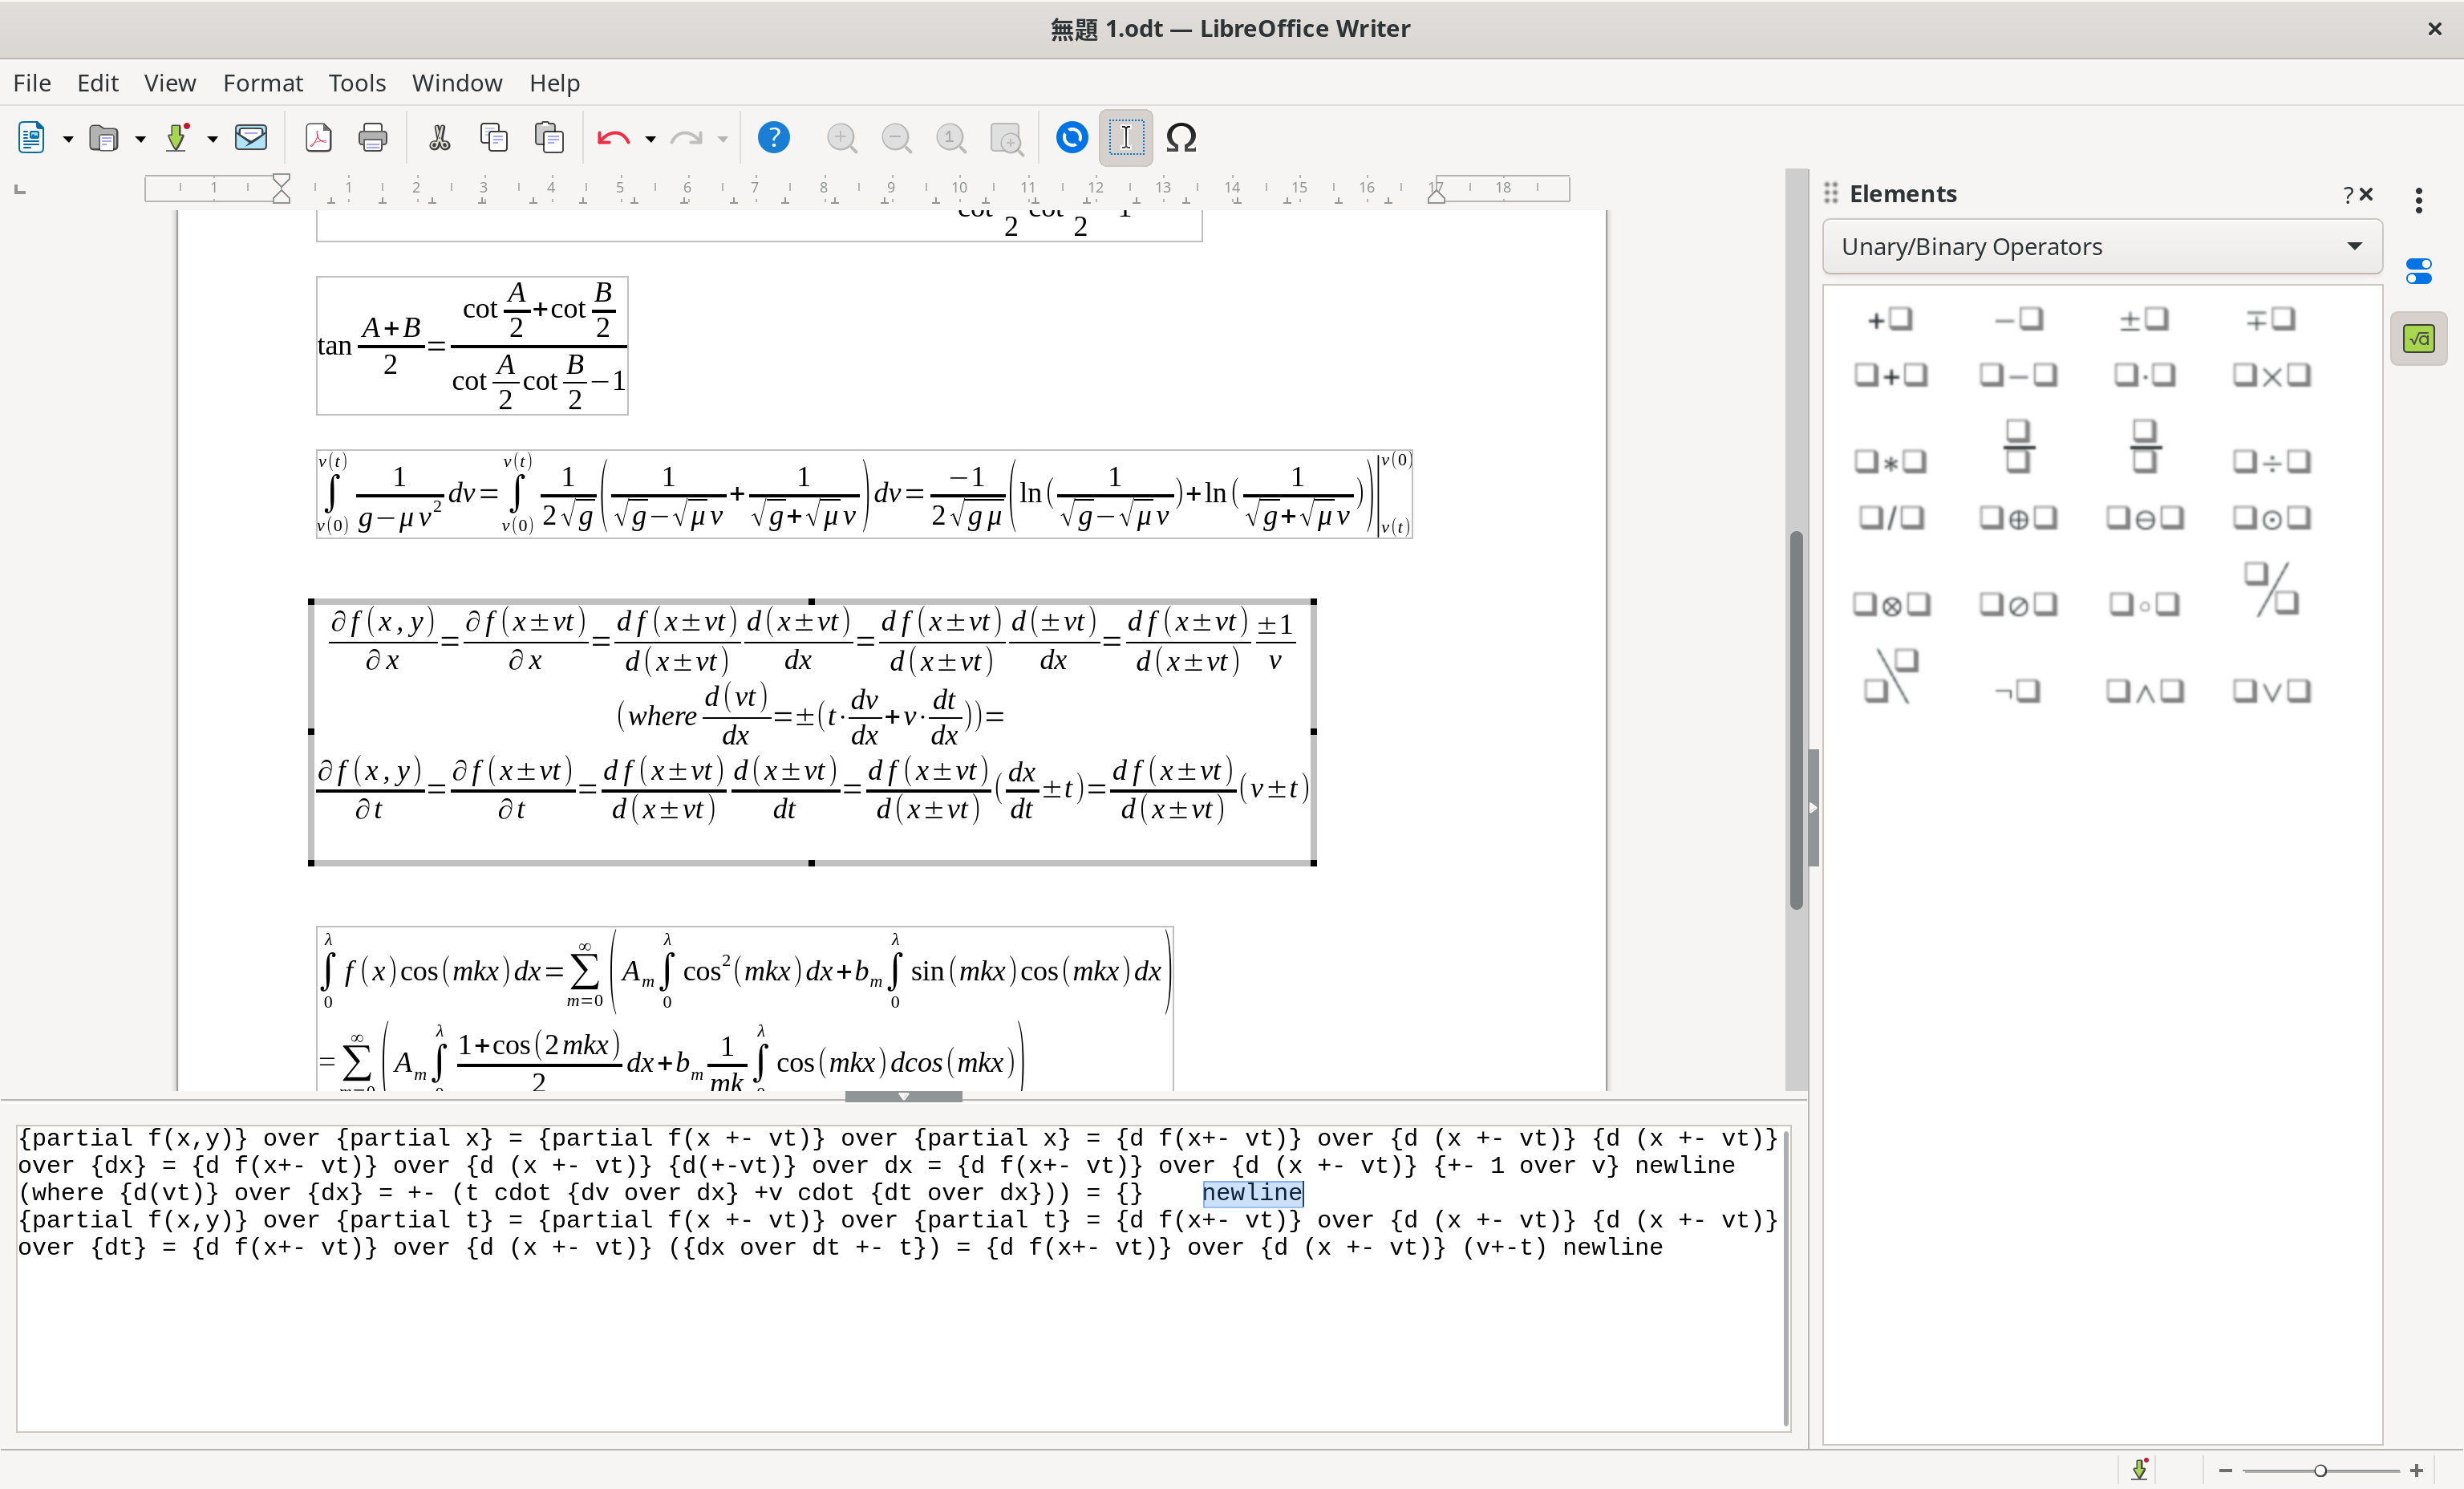Open the Tools menu
This screenshot has height=1489, width=2464.
click(357, 83)
